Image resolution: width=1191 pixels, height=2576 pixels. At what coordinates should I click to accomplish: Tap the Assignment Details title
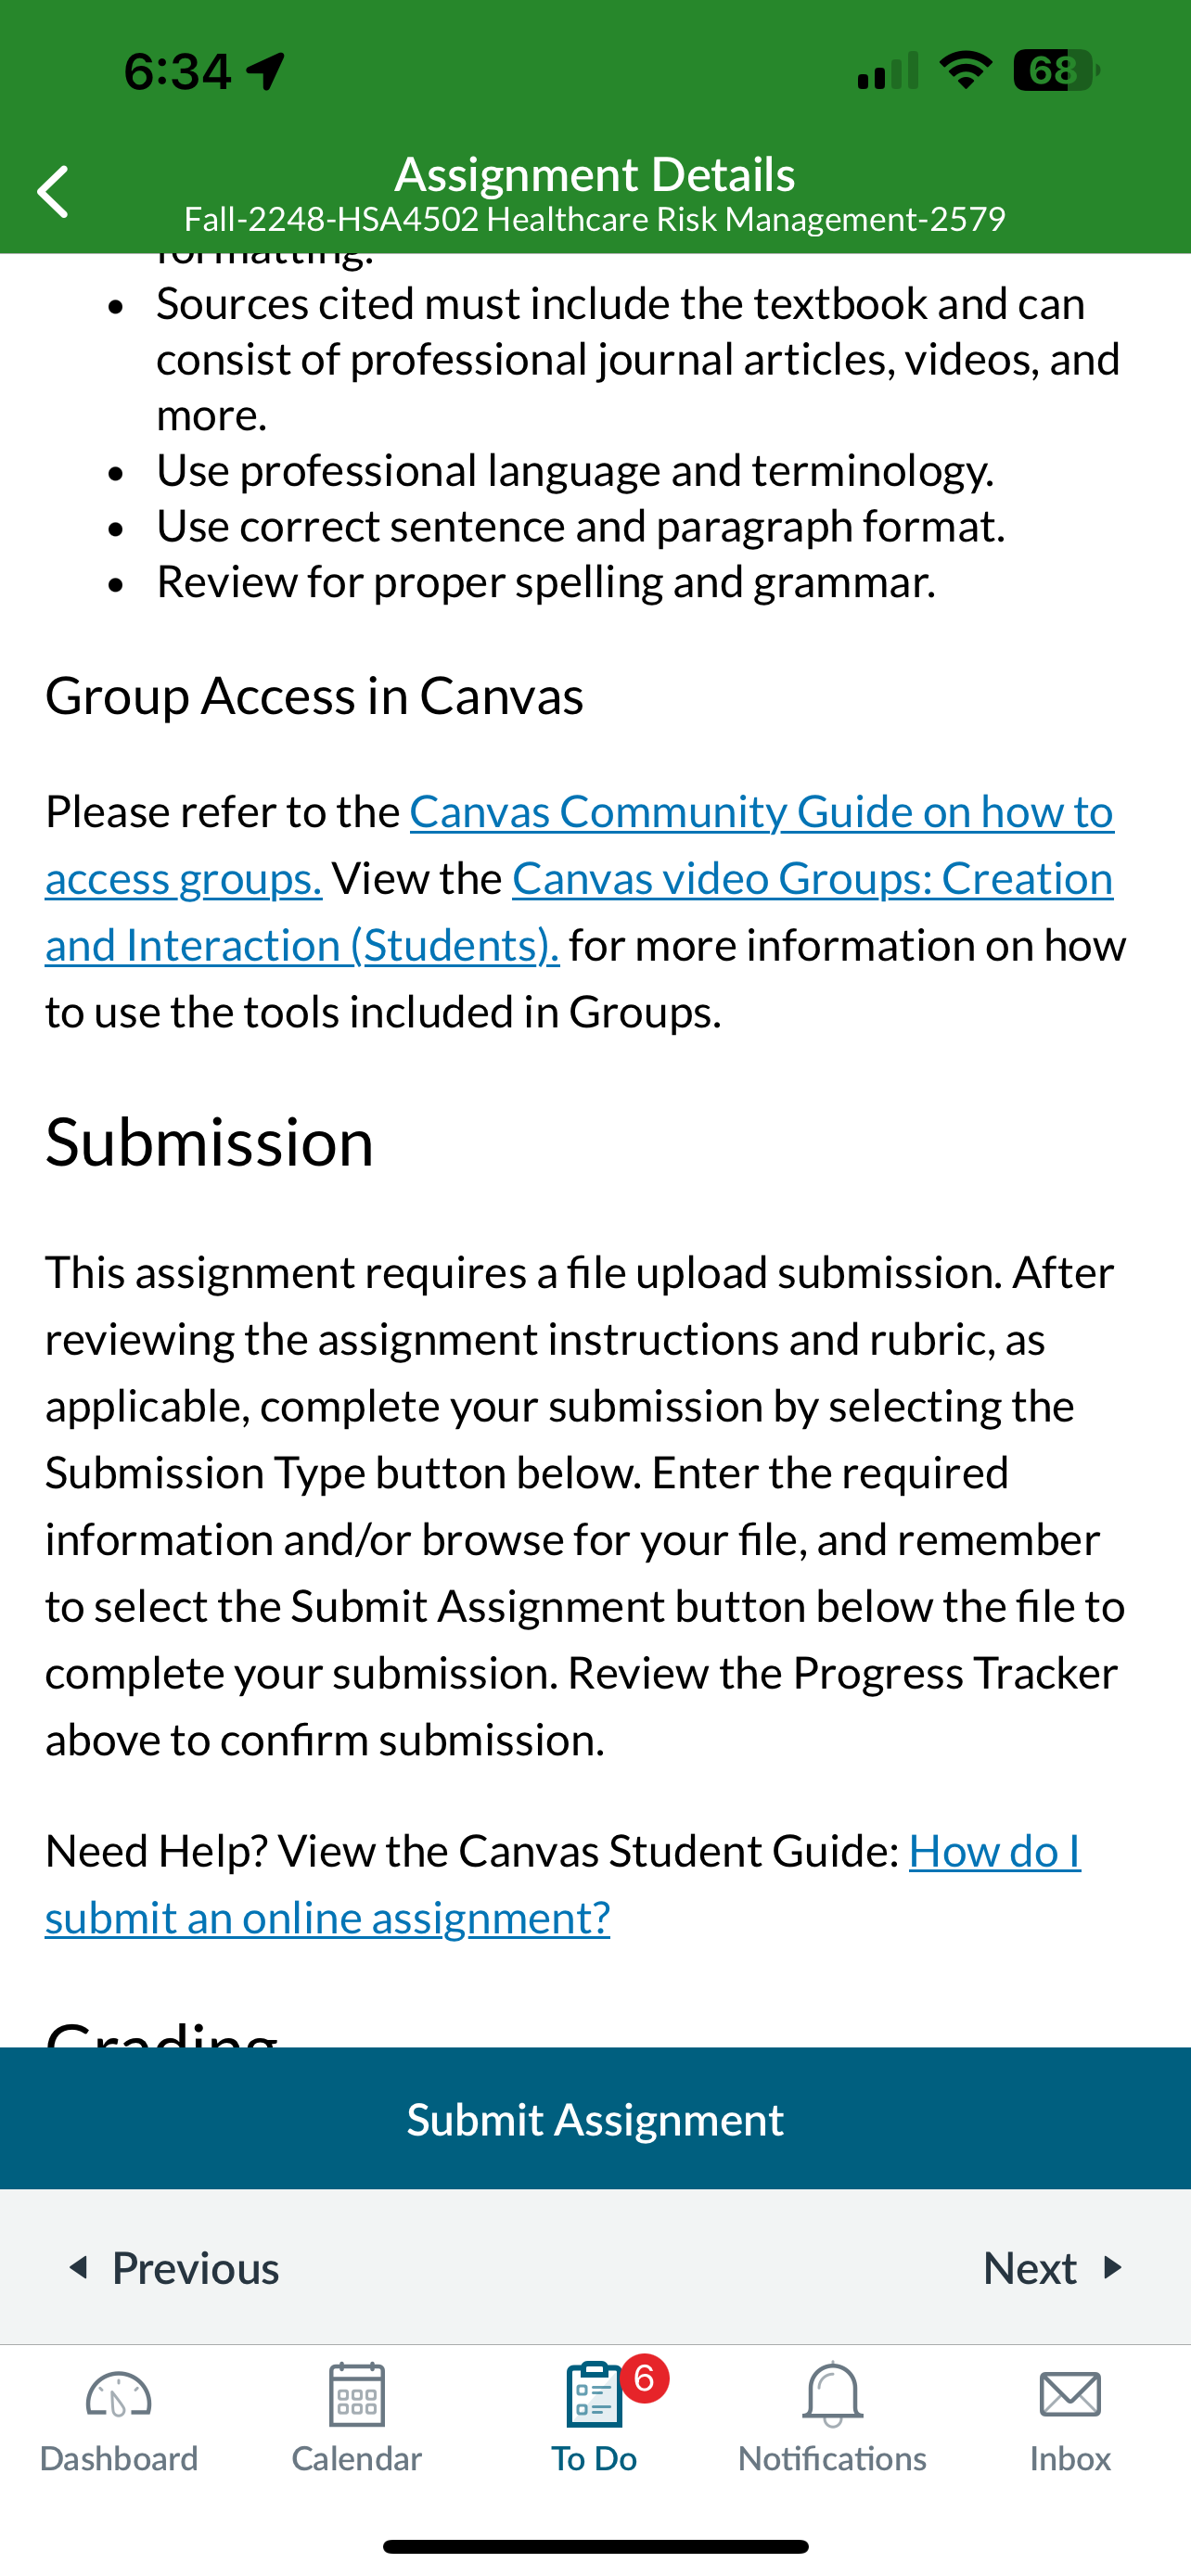(x=595, y=174)
